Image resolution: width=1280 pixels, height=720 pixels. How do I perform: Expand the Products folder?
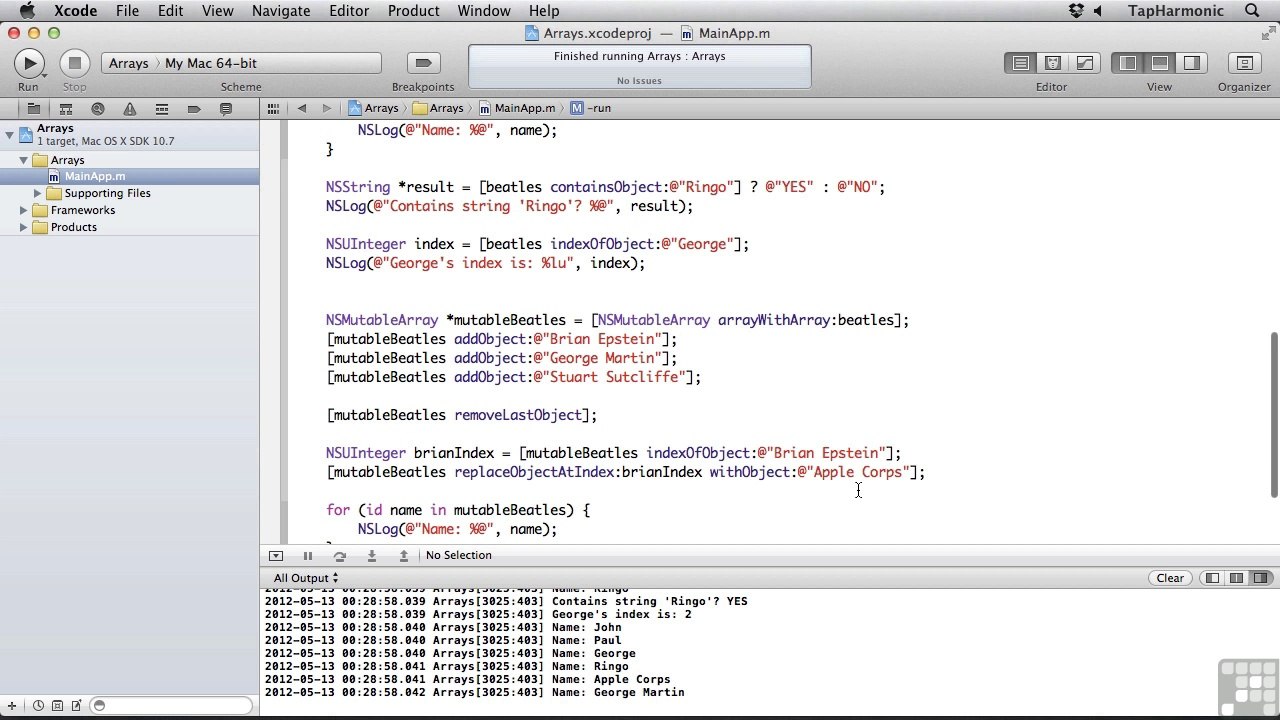[x=24, y=227]
